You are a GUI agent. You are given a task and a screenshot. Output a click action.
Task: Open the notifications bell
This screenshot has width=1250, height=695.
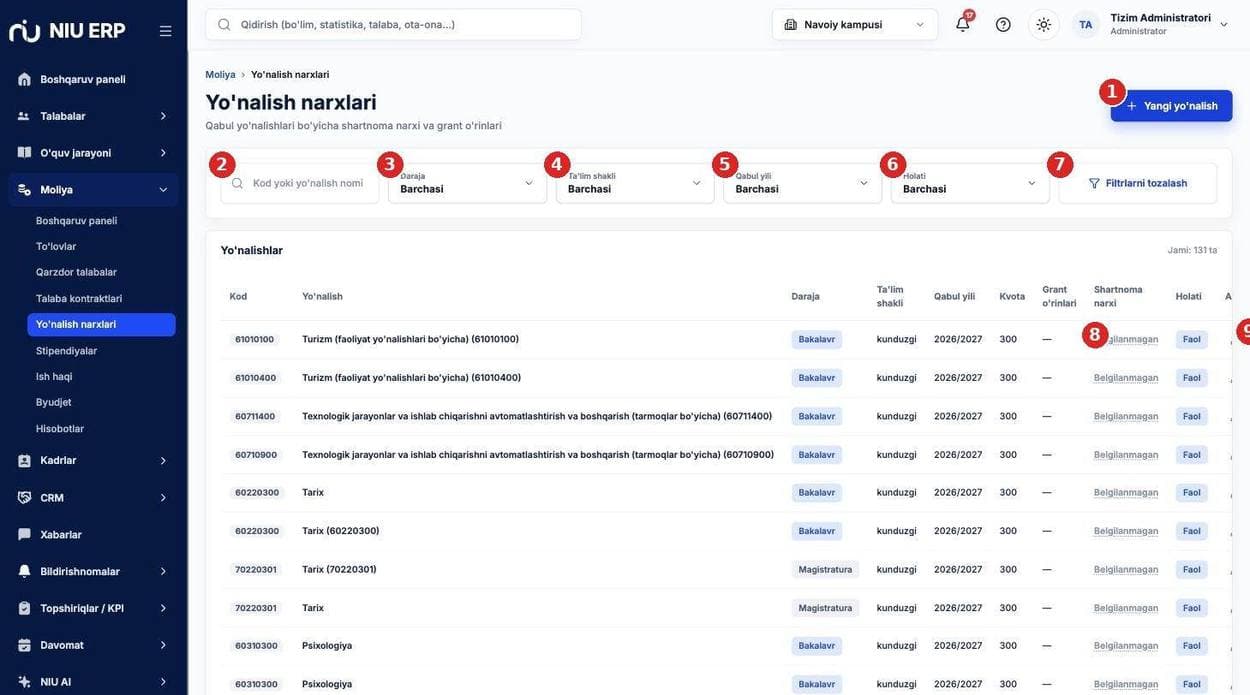click(963, 25)
